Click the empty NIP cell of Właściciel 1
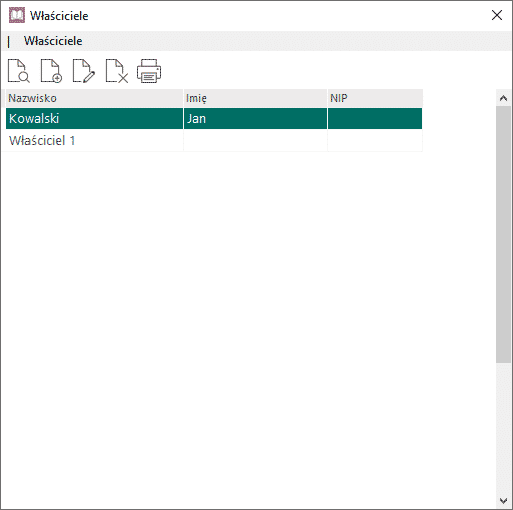Viewport: 513px width, 510px height. click(x=375, y=140)
